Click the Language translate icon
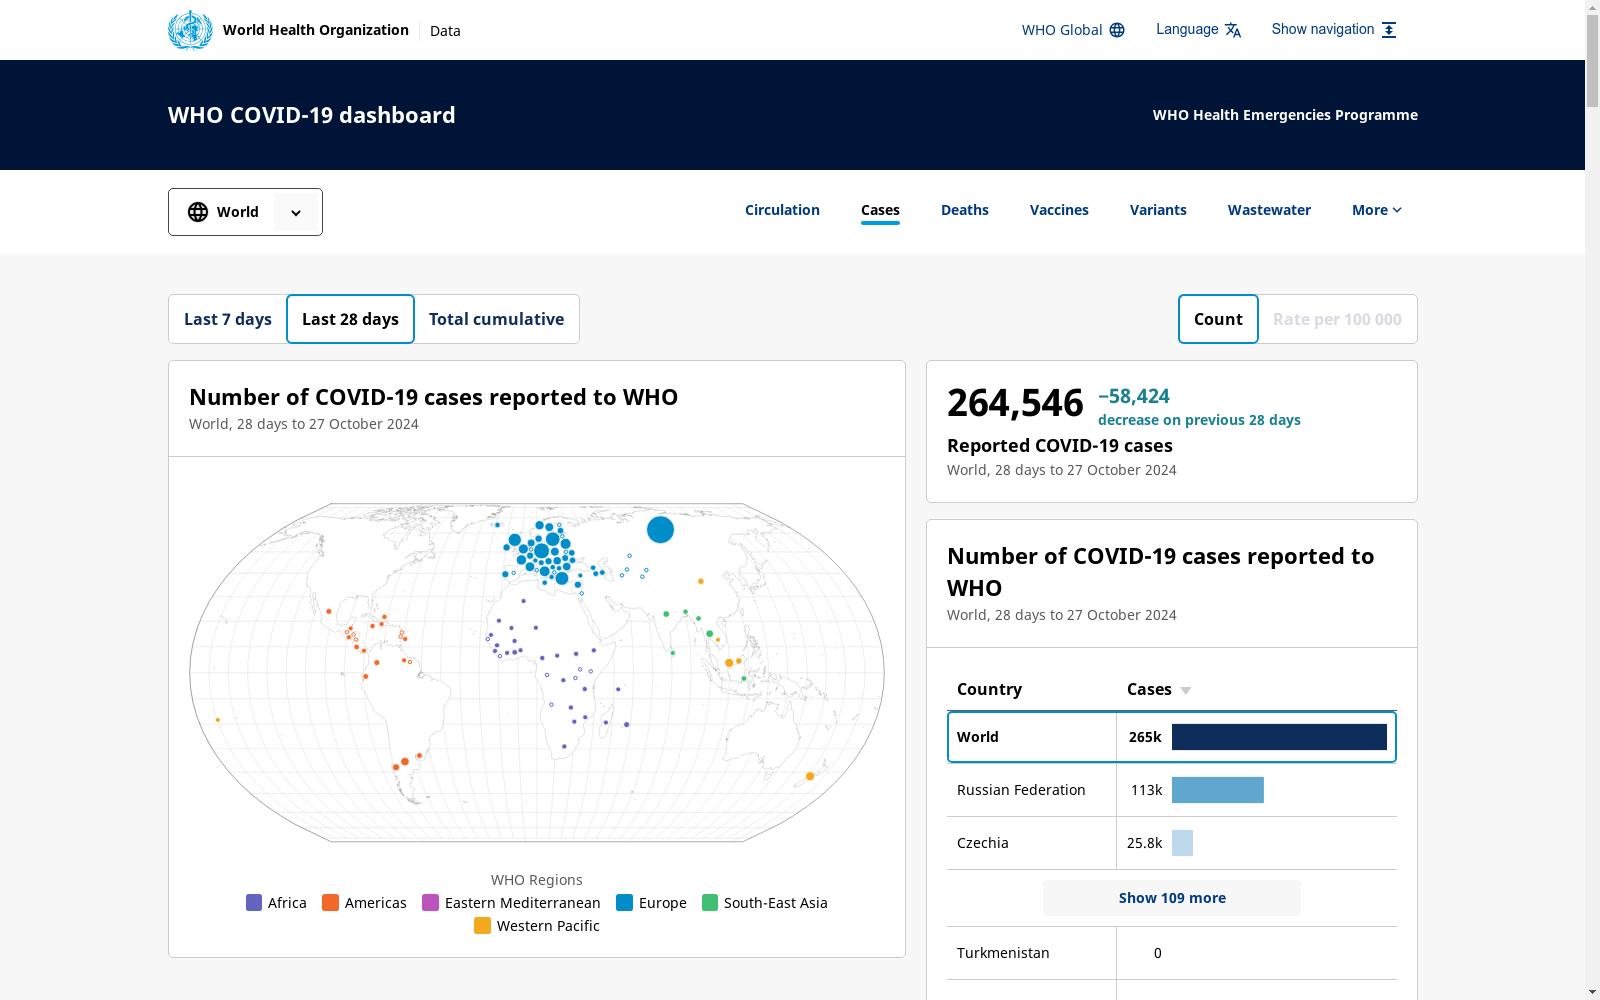This screenshot has width=1600, height=1000. click(1233, 30)
